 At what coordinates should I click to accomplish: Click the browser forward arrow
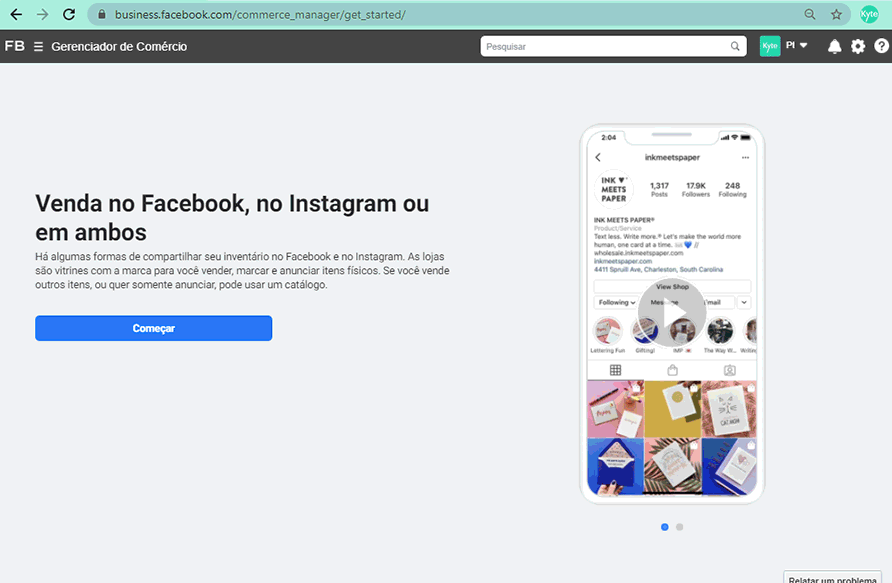coord(43,14)
